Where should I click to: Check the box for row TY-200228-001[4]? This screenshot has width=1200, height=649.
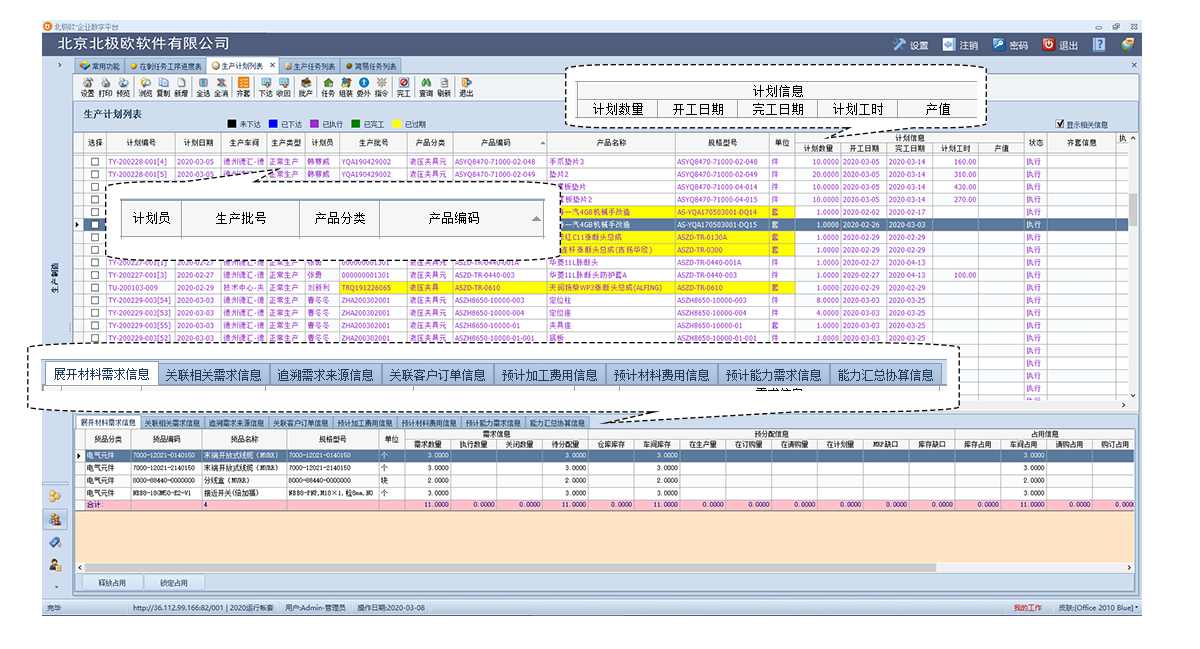tap(95, 161)
